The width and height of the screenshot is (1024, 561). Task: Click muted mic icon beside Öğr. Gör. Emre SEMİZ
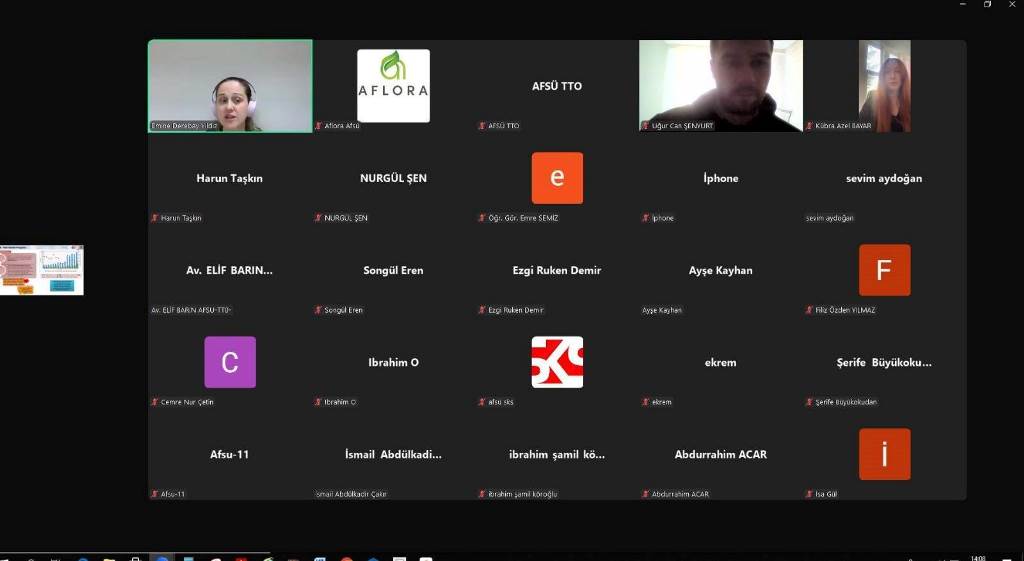click(x=482, y=217)
